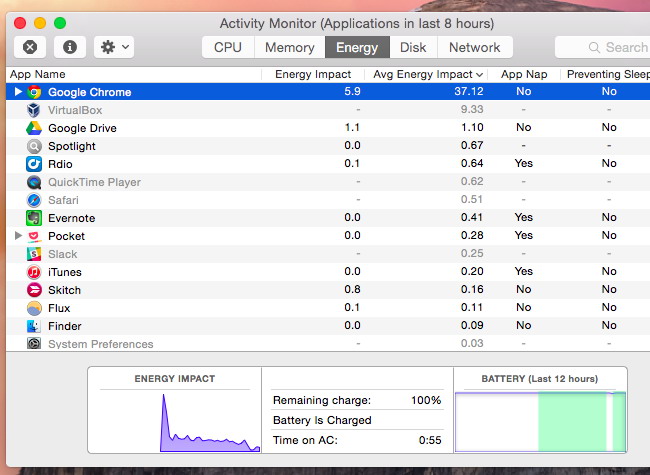Image resolution: width=650 pixels, height=475 pixels.
Task: Sort by Energy Impact column header
Action: pyautogui.click(x=313, y=74)
